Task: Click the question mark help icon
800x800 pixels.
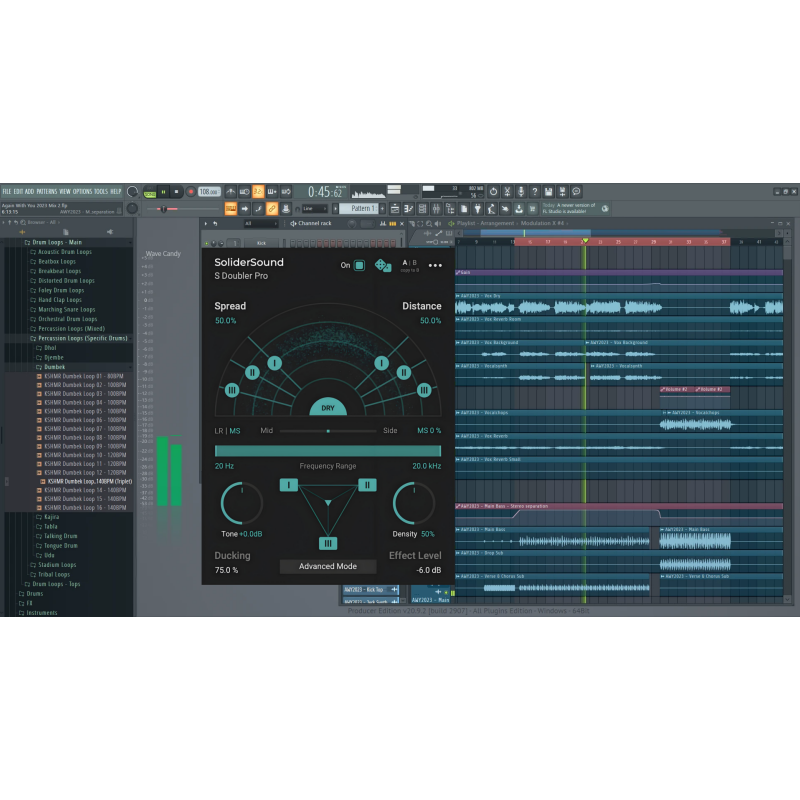Action: click(x=535, y=192)
